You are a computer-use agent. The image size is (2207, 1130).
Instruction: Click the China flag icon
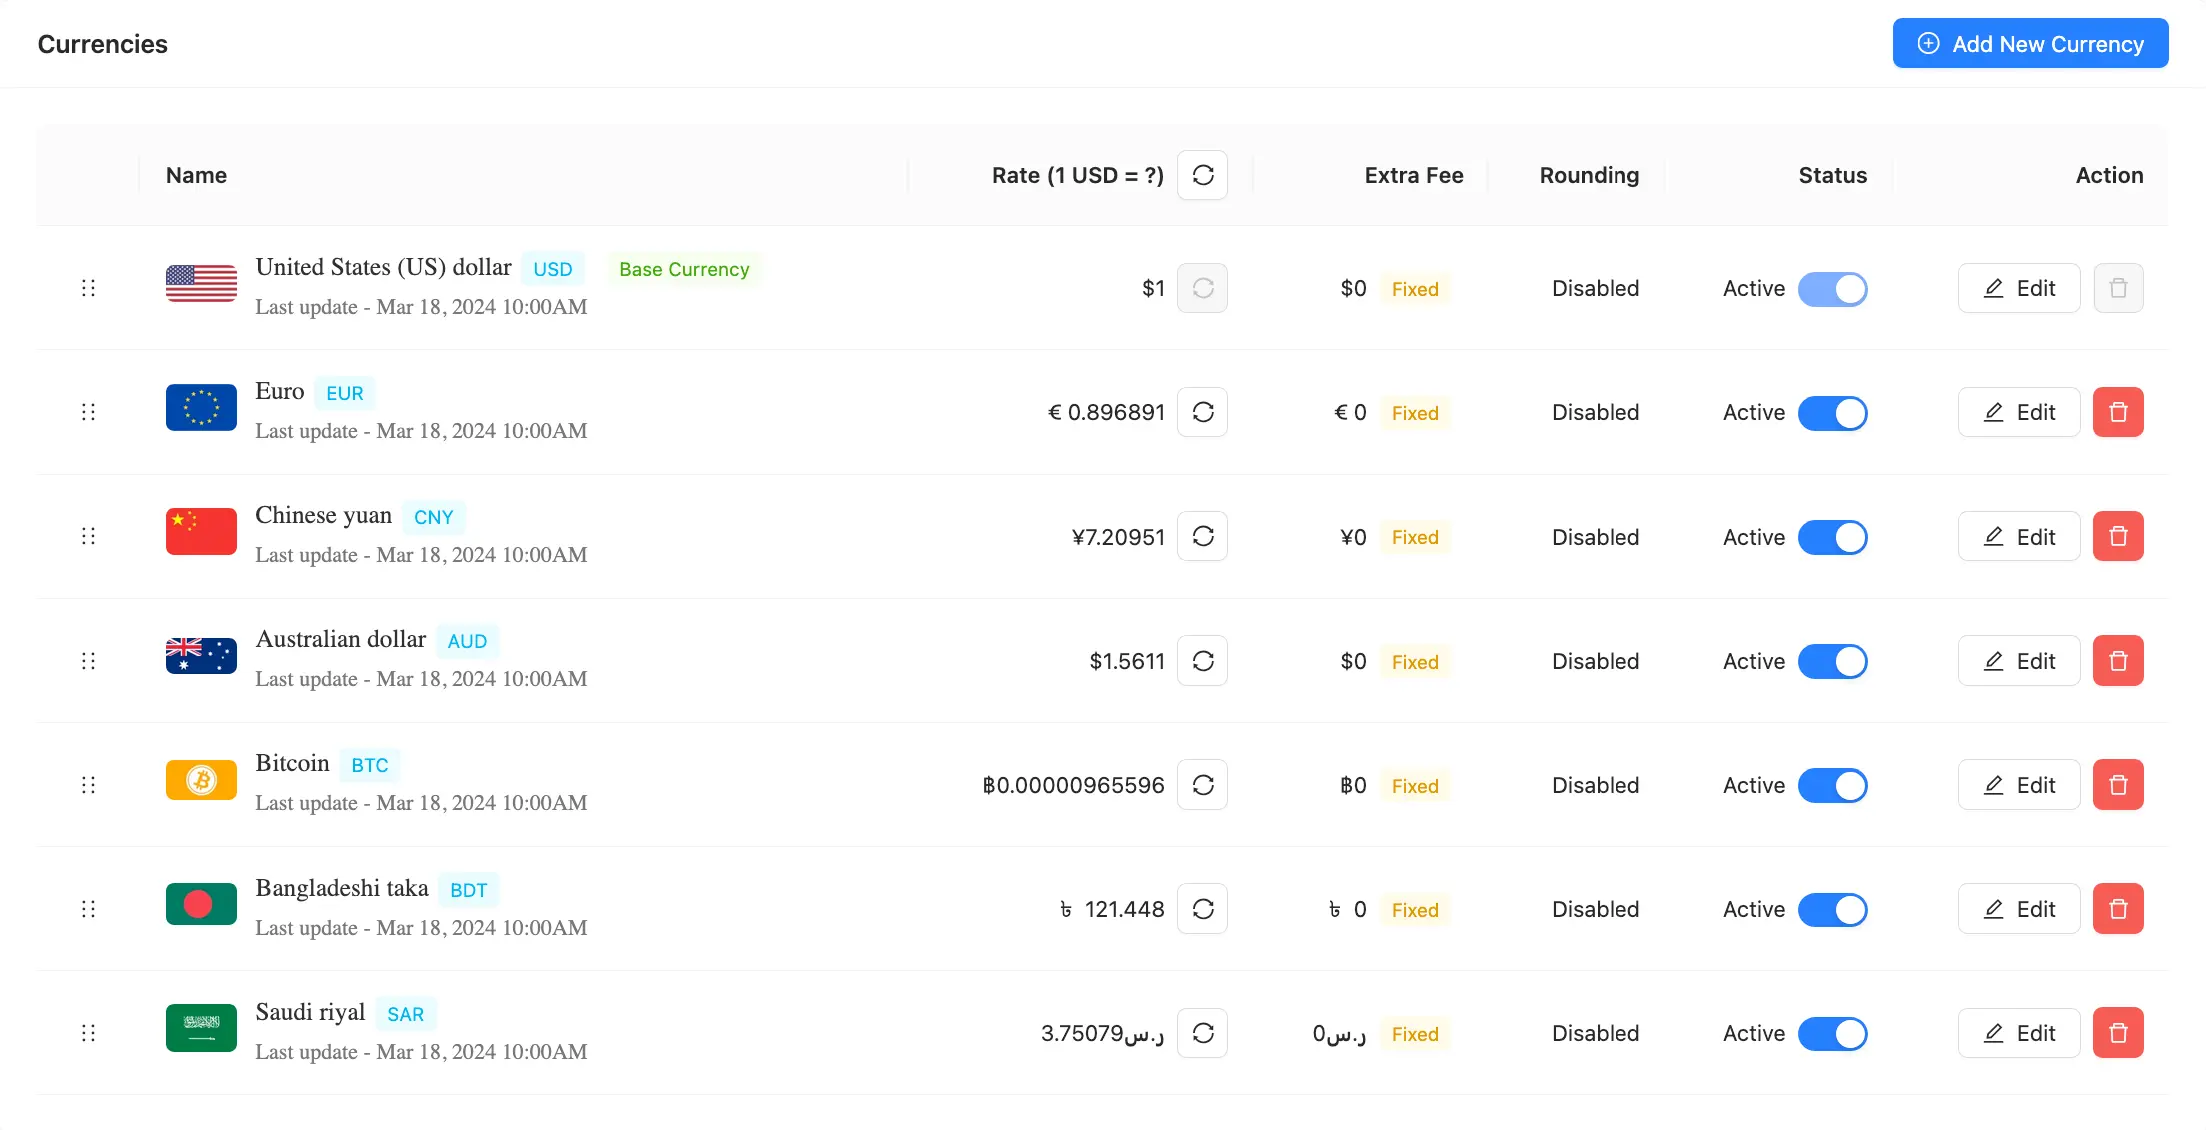201,532
